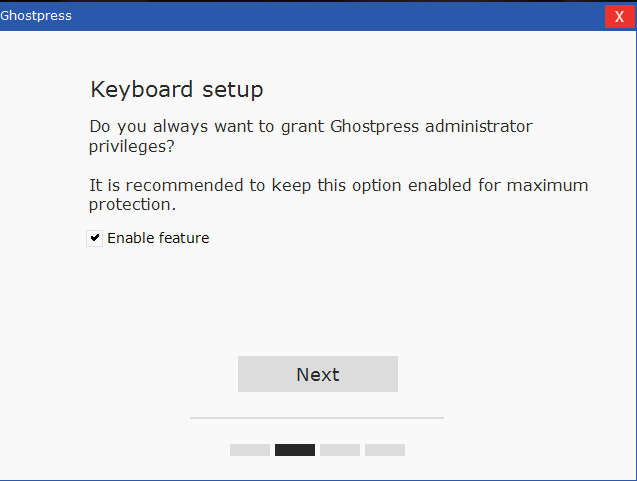
Task: Click the "Enable feature" label text
Action: tap(158, 238)
